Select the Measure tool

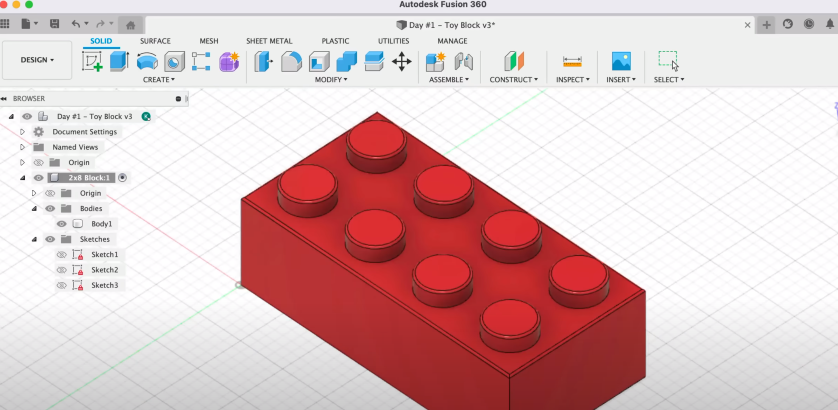572,61
